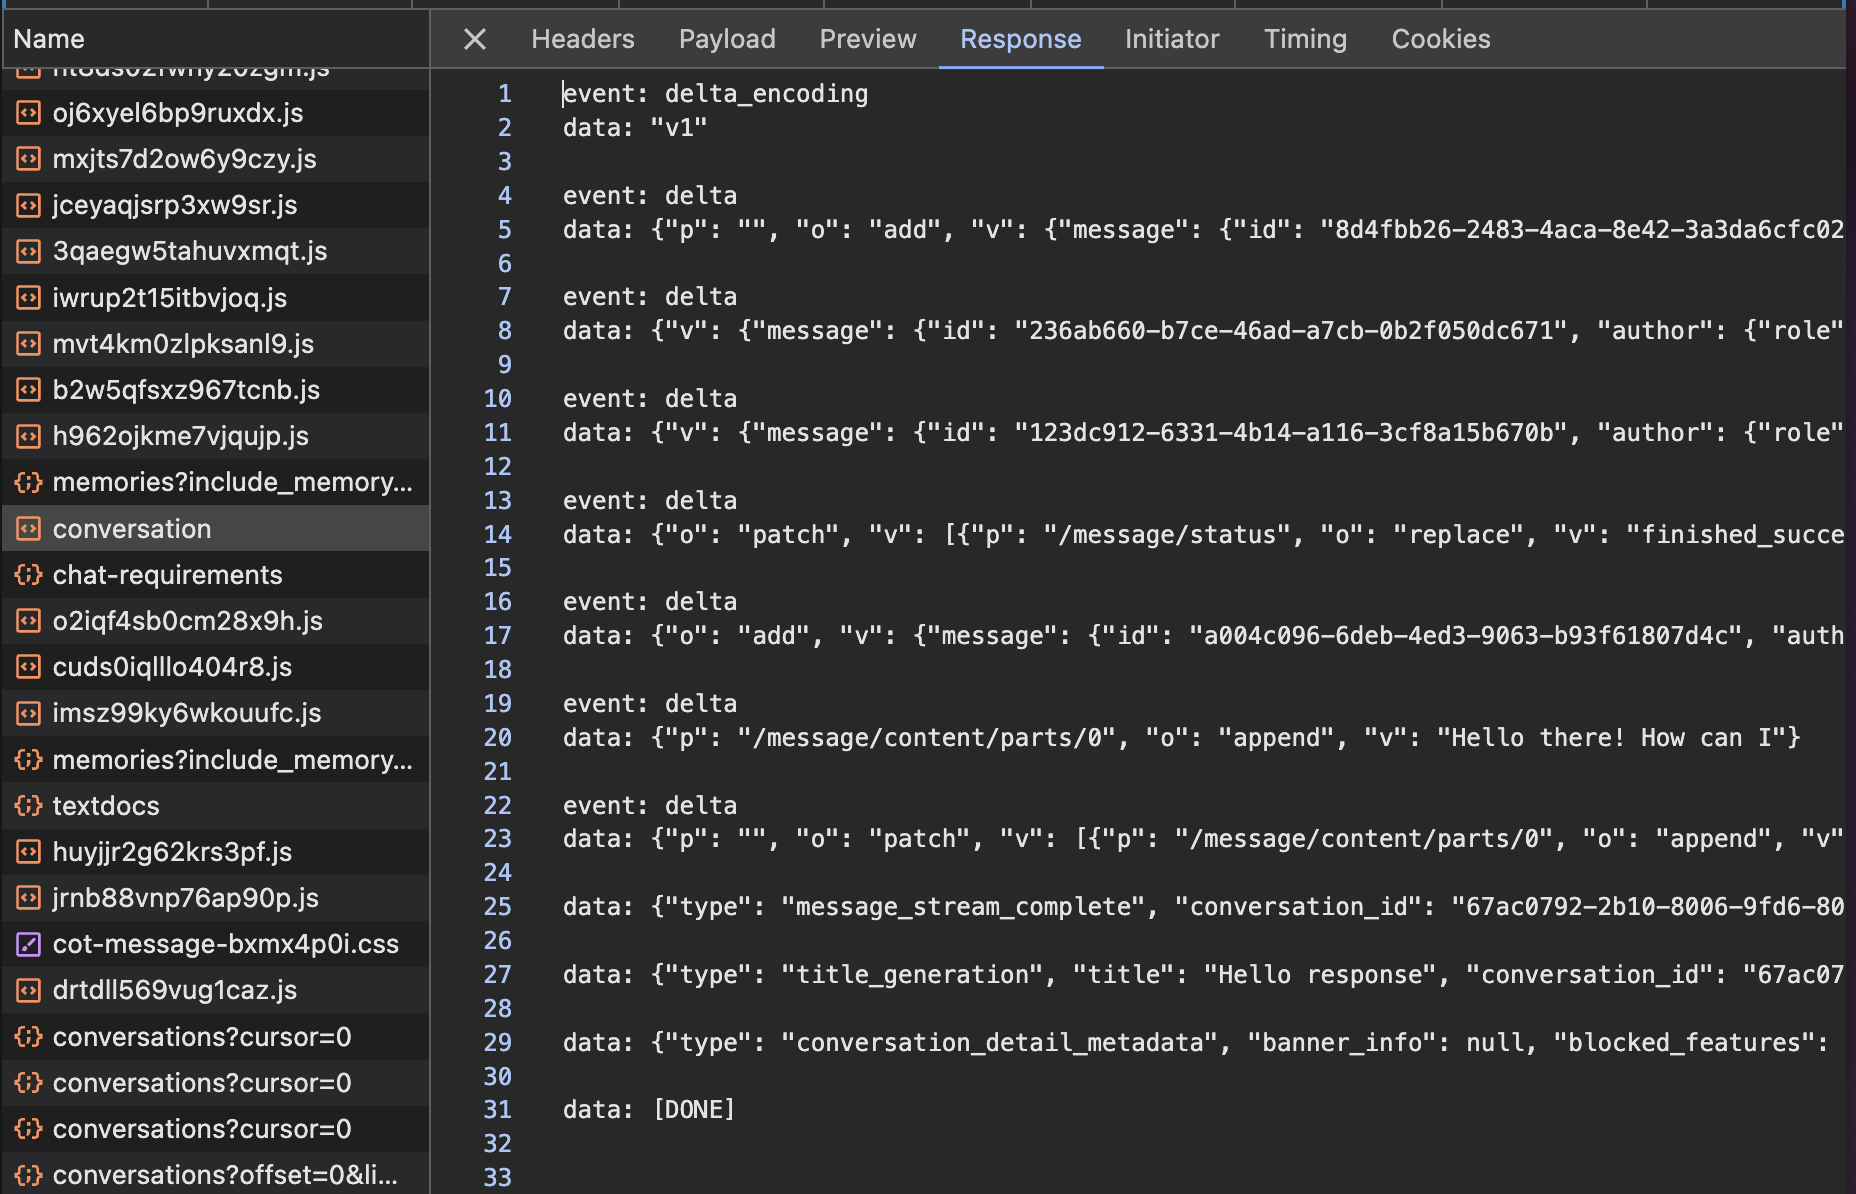Viewport: 1856px width, 1194px height.
Task: Click line number 5 in gutter
Action: [x=505, y=229]
